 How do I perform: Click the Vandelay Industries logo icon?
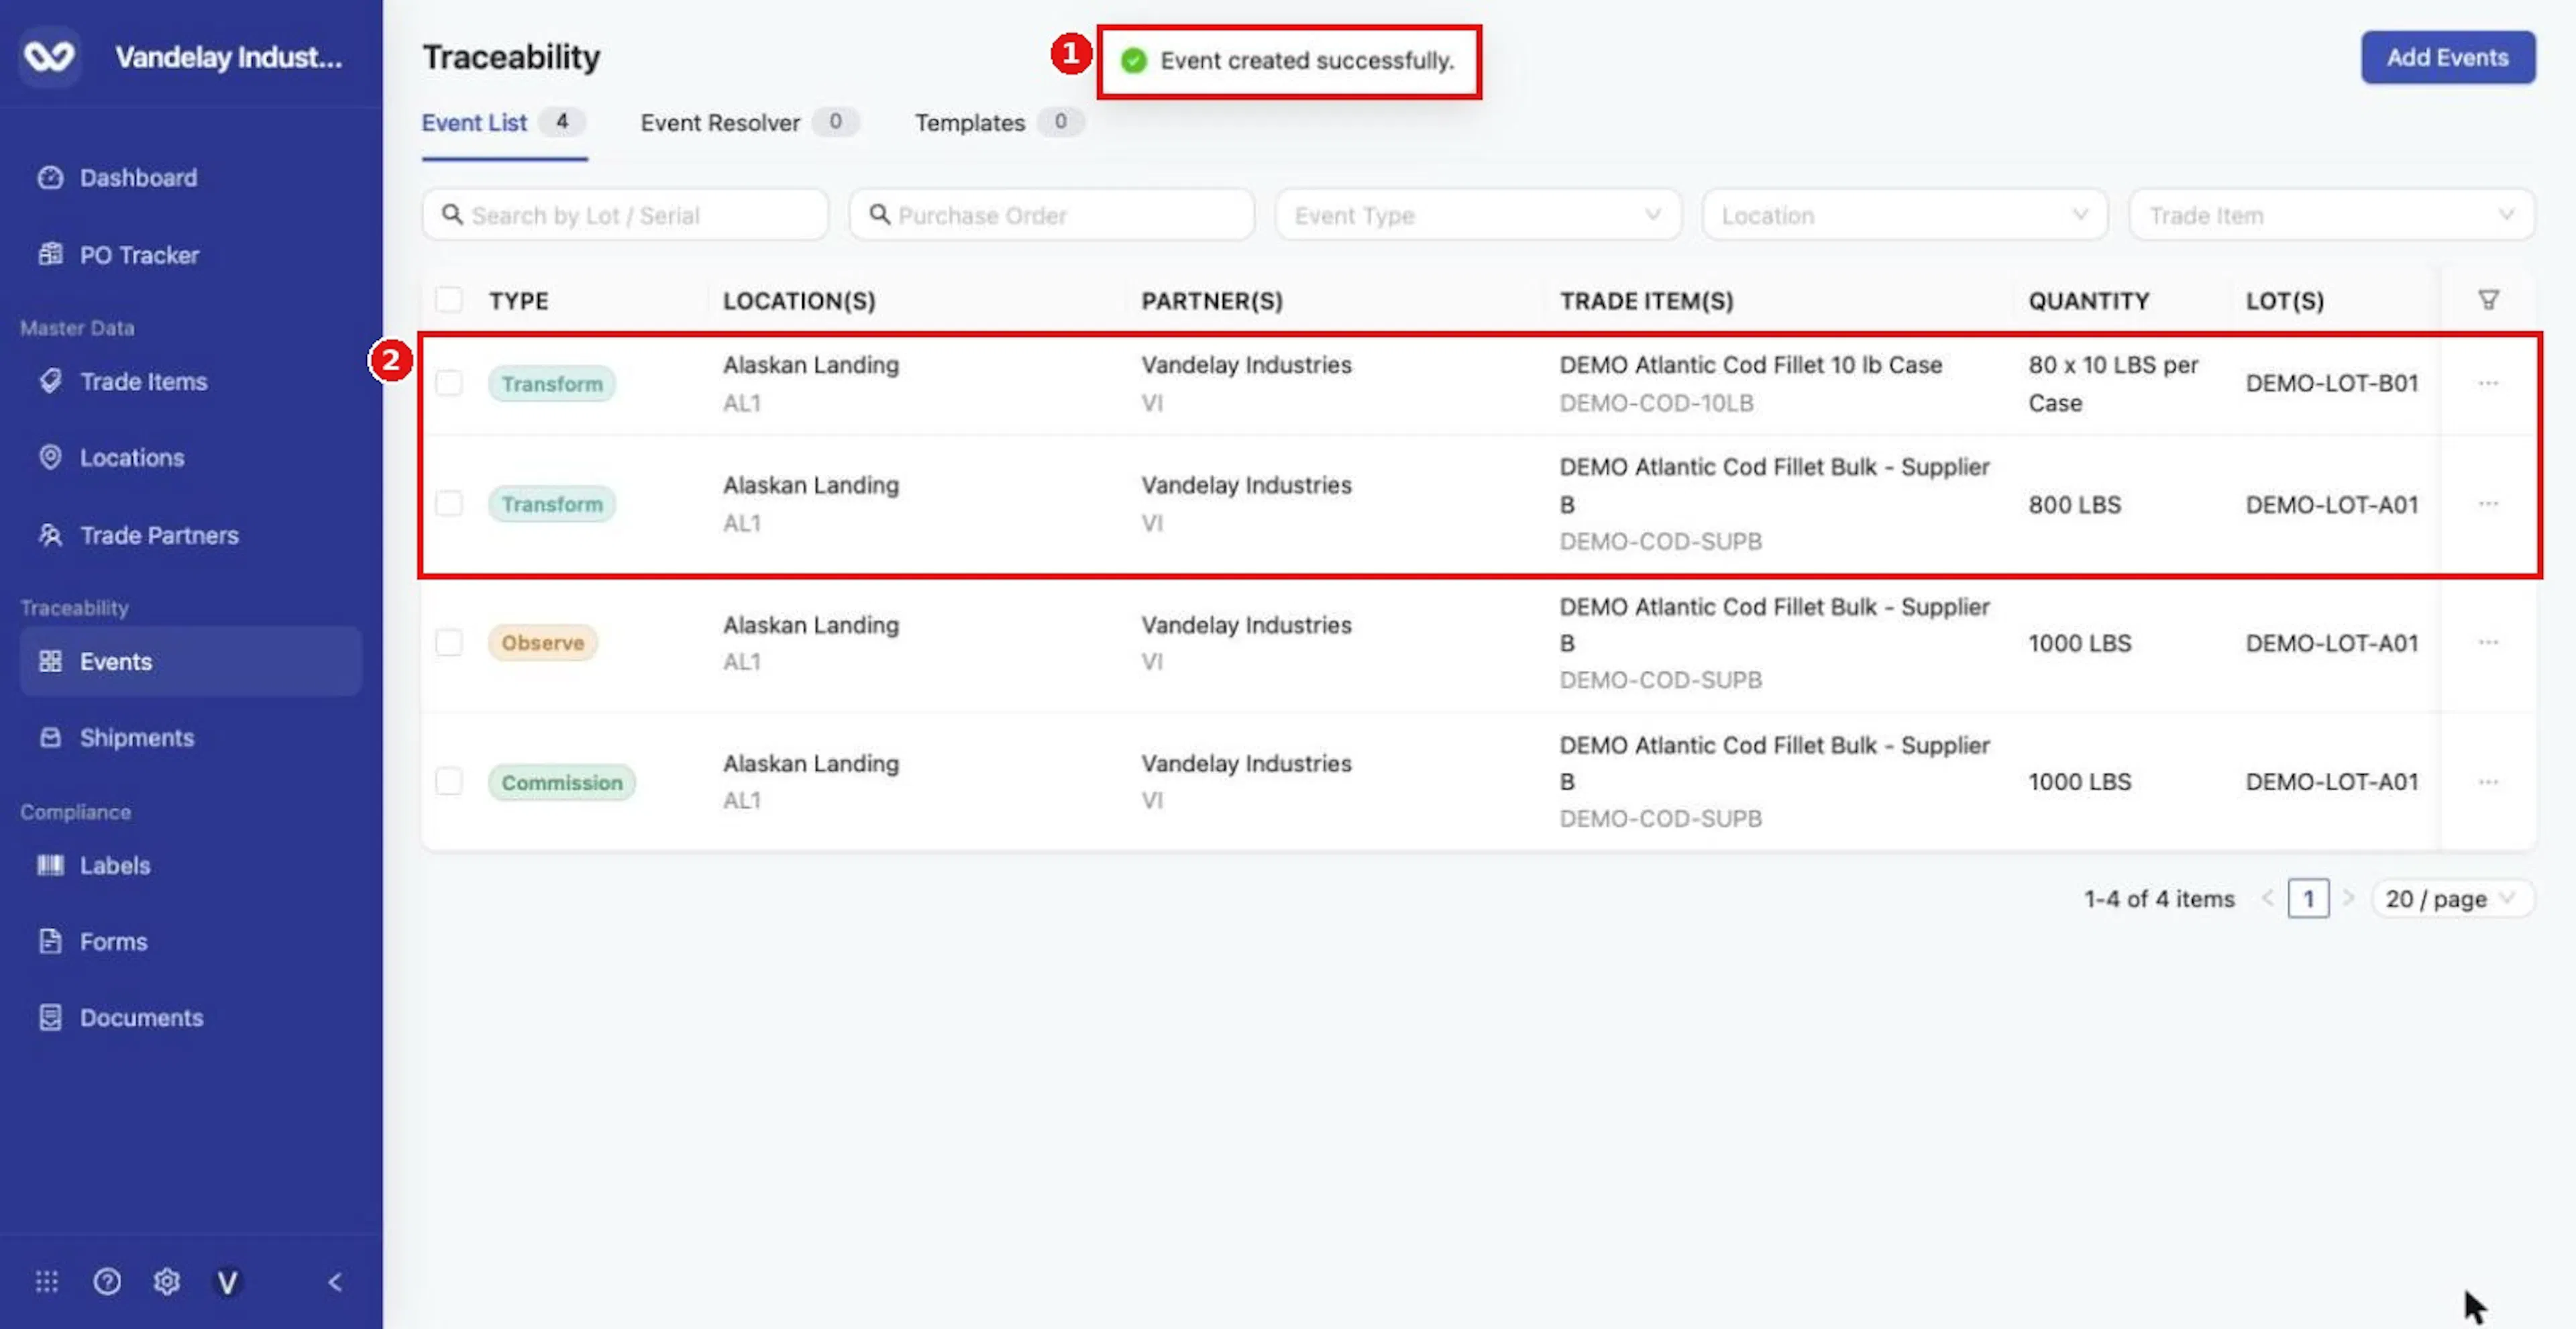point(49,56)
